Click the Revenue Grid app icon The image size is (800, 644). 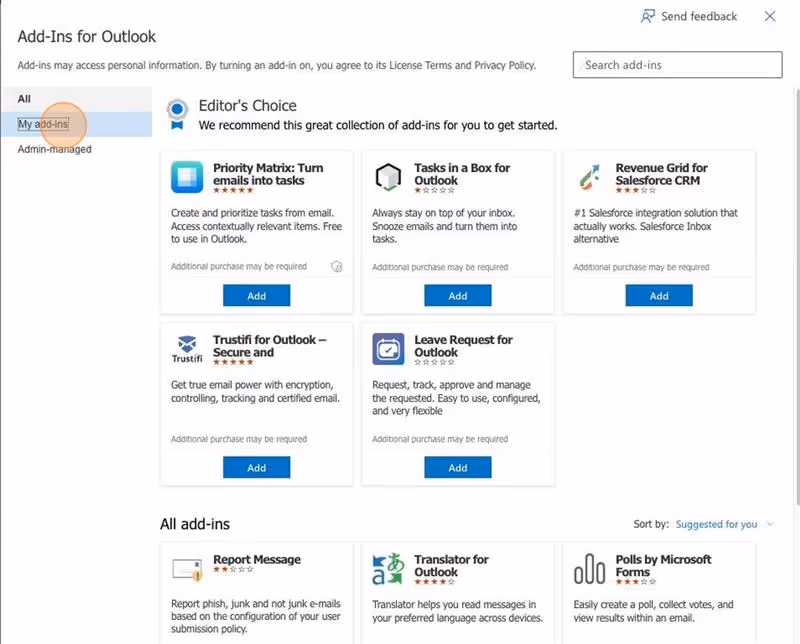pos(589,177)
